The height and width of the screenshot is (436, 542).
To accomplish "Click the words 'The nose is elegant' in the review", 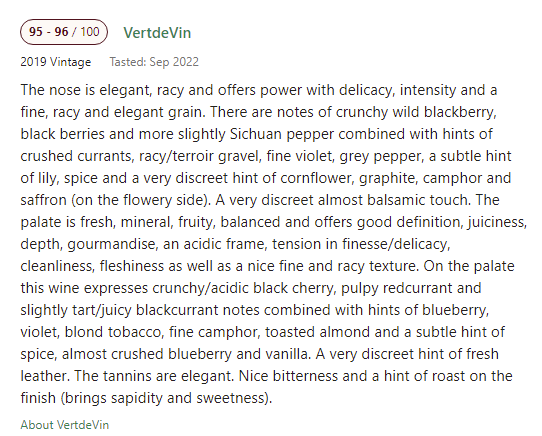I will pyautogui.click(x=86, y=90).
